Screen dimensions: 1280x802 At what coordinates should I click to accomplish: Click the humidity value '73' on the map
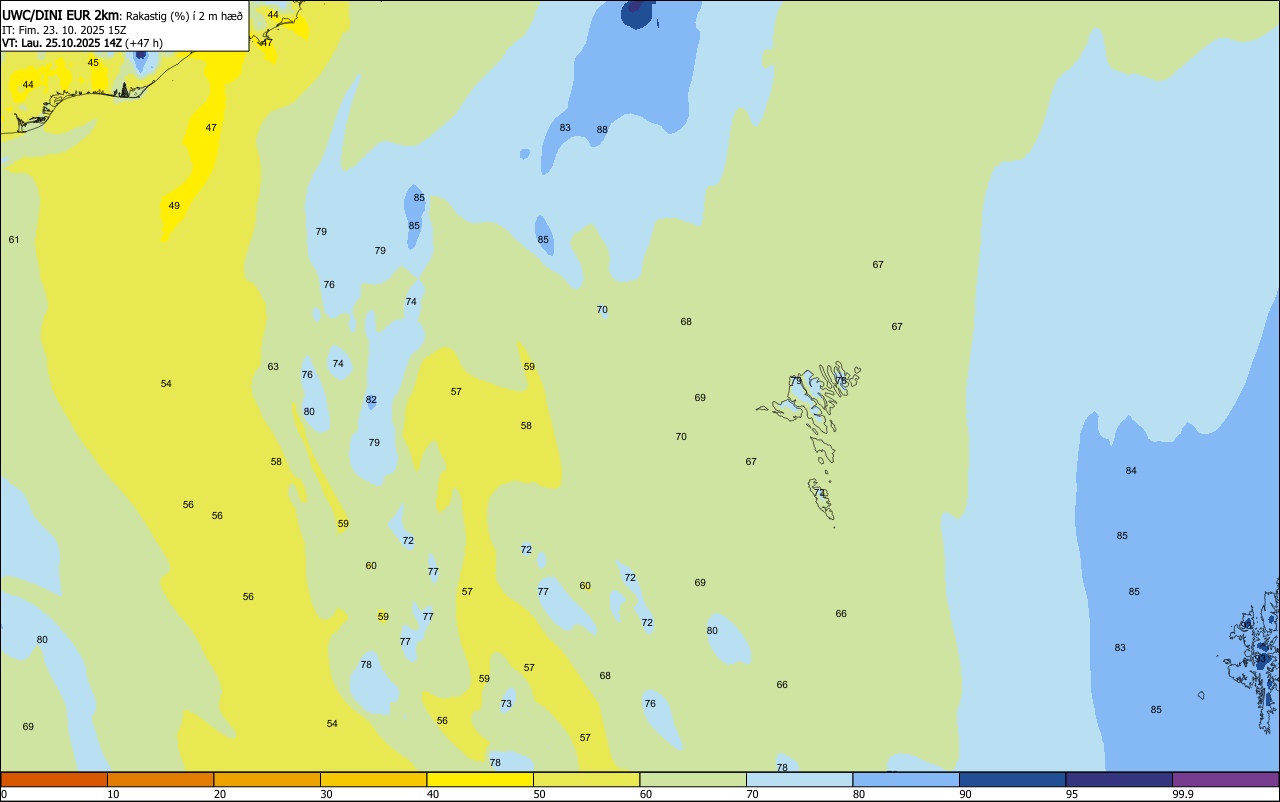coord(506,704)
